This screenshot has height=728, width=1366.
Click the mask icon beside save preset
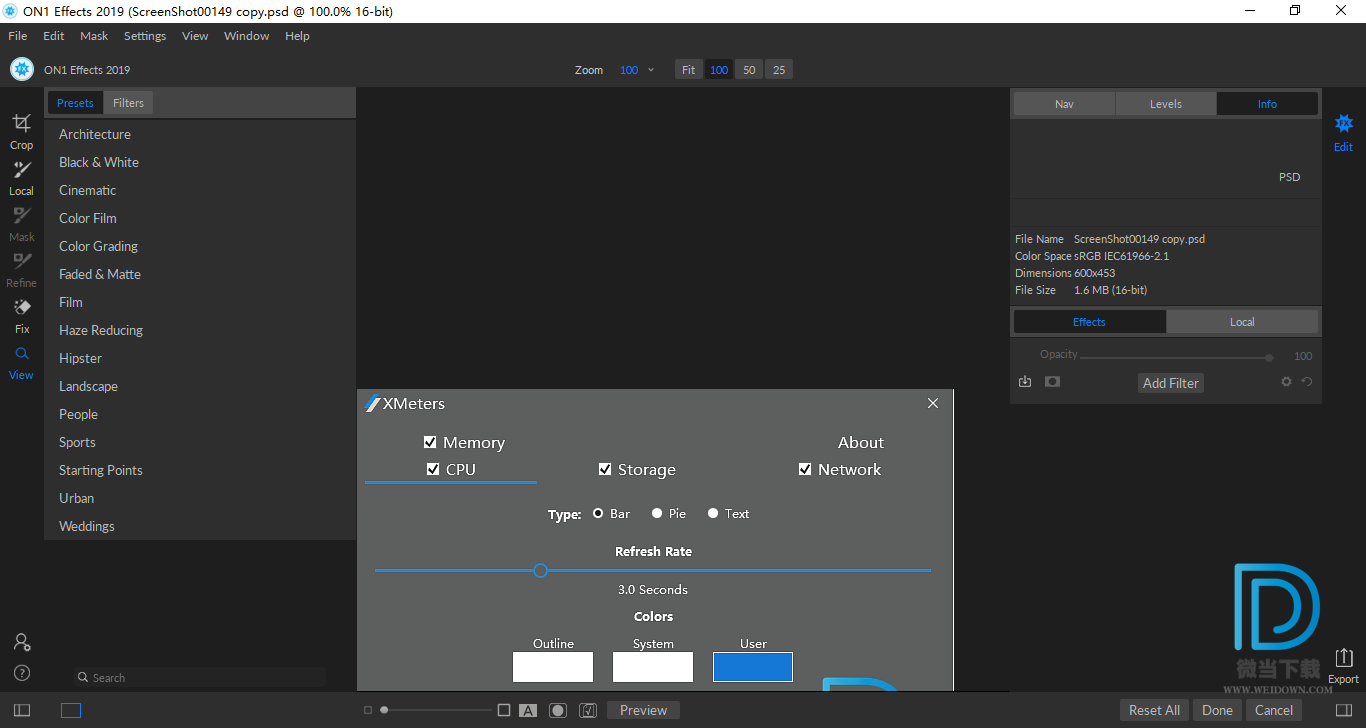point(1052,382)
